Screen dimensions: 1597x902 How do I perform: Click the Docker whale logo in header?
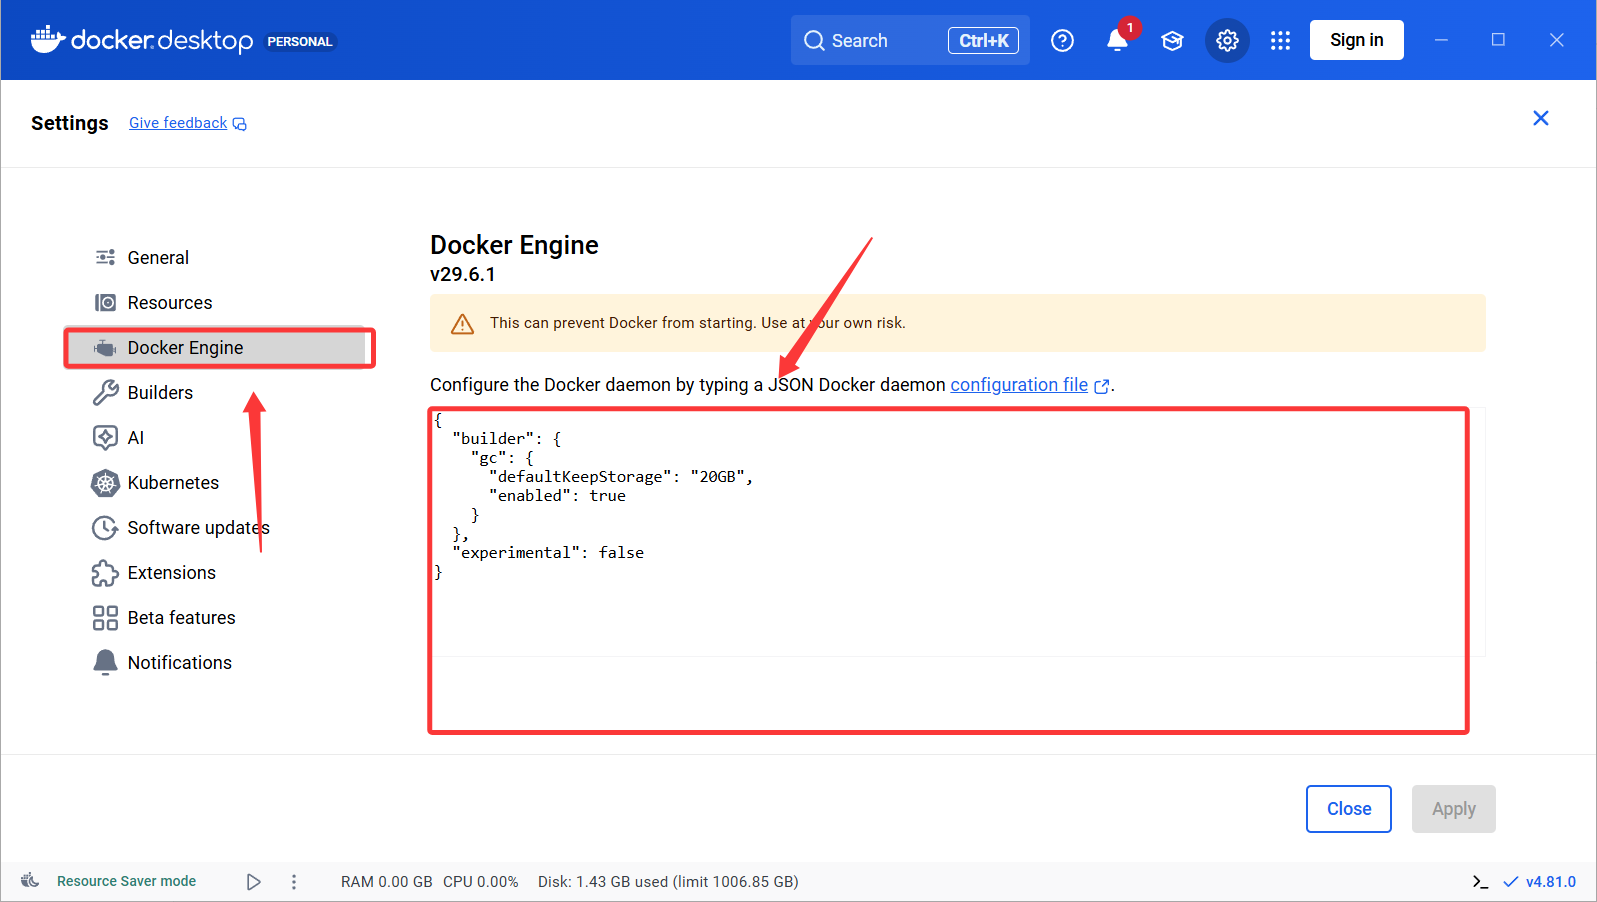48,39
